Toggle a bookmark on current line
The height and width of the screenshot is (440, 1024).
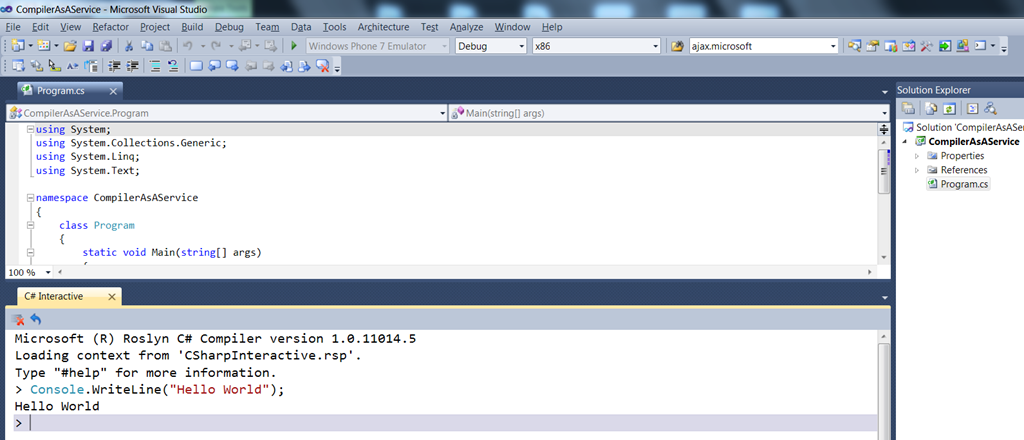point(196,65)
